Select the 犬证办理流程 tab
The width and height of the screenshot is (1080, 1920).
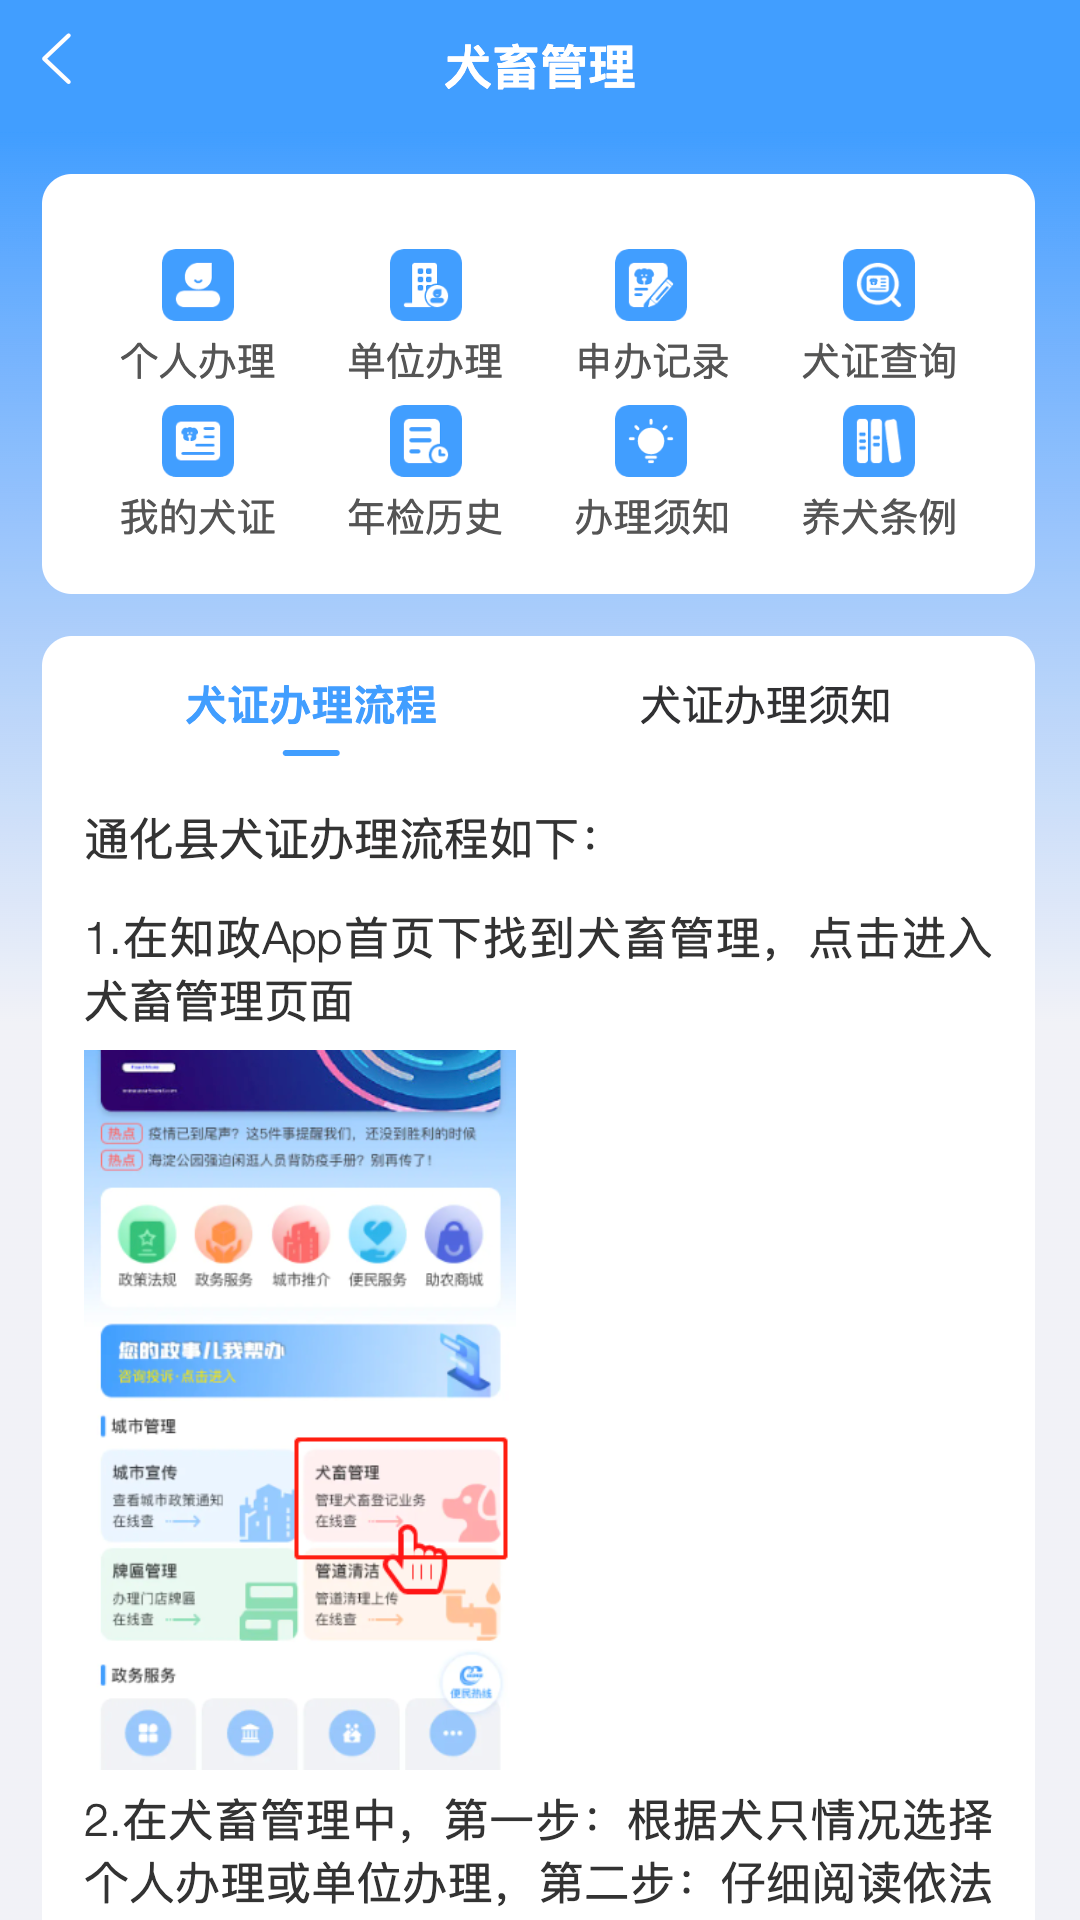pos(311,706)
